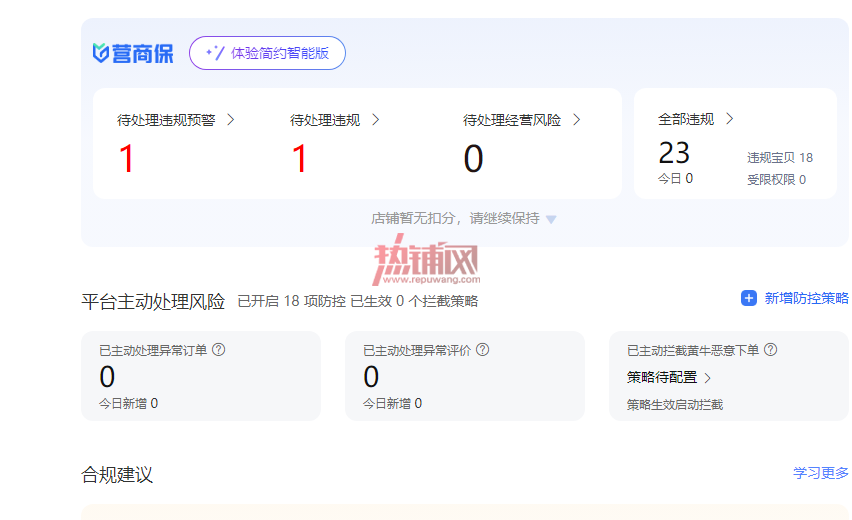Show help icon beside 已主动拦截黄牛恶意下单

[770, 350]
